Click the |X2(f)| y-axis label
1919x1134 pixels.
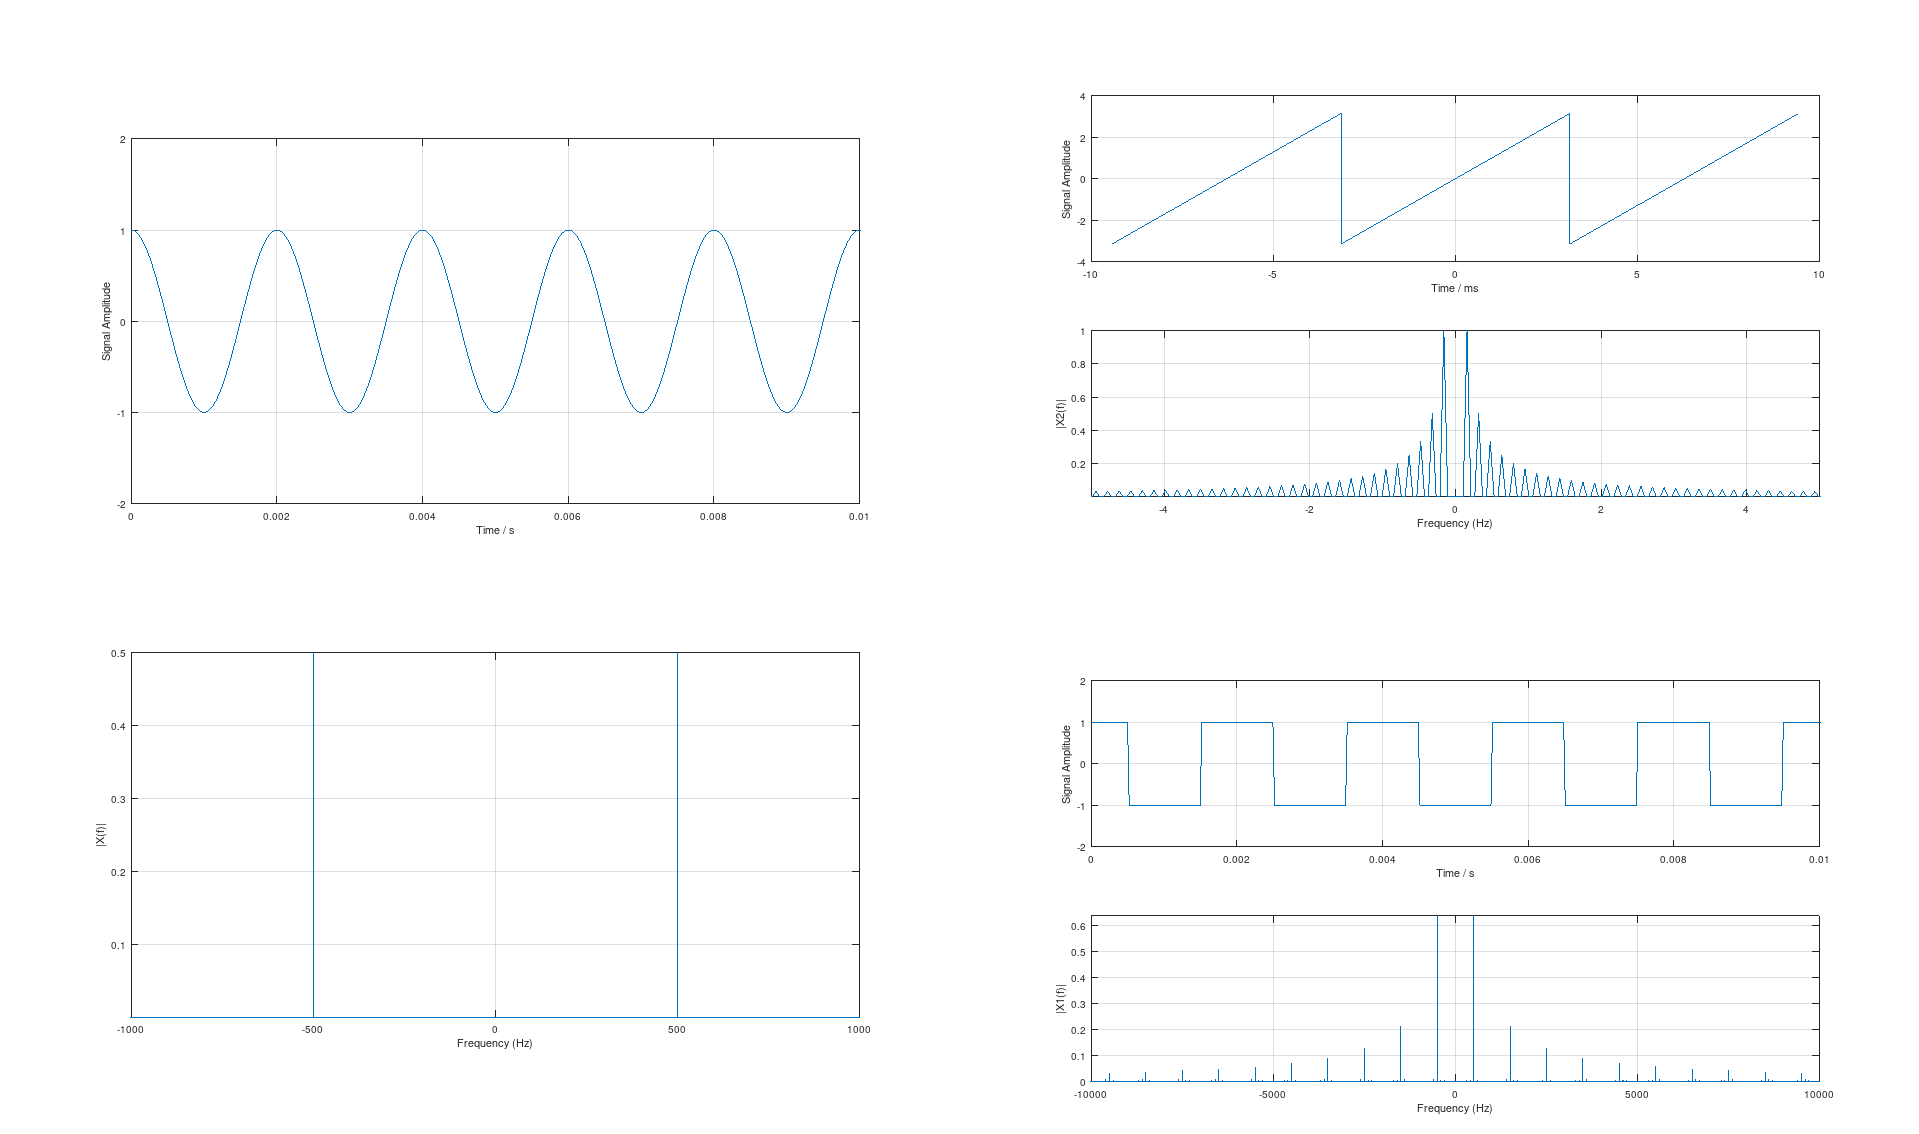click(1060, 414)
